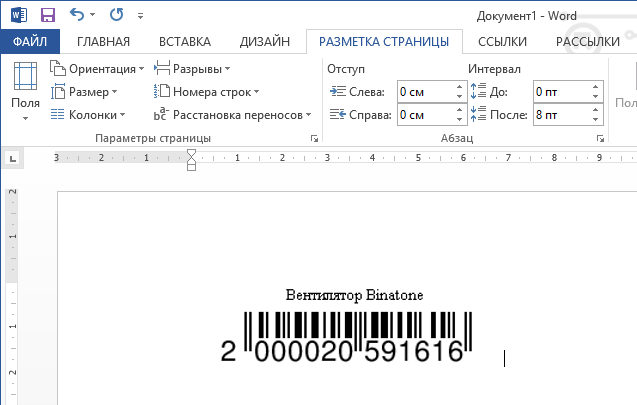This screenshot has height=405, width=637.
Task: Increase the До spacing value
Action: (596, 87)
